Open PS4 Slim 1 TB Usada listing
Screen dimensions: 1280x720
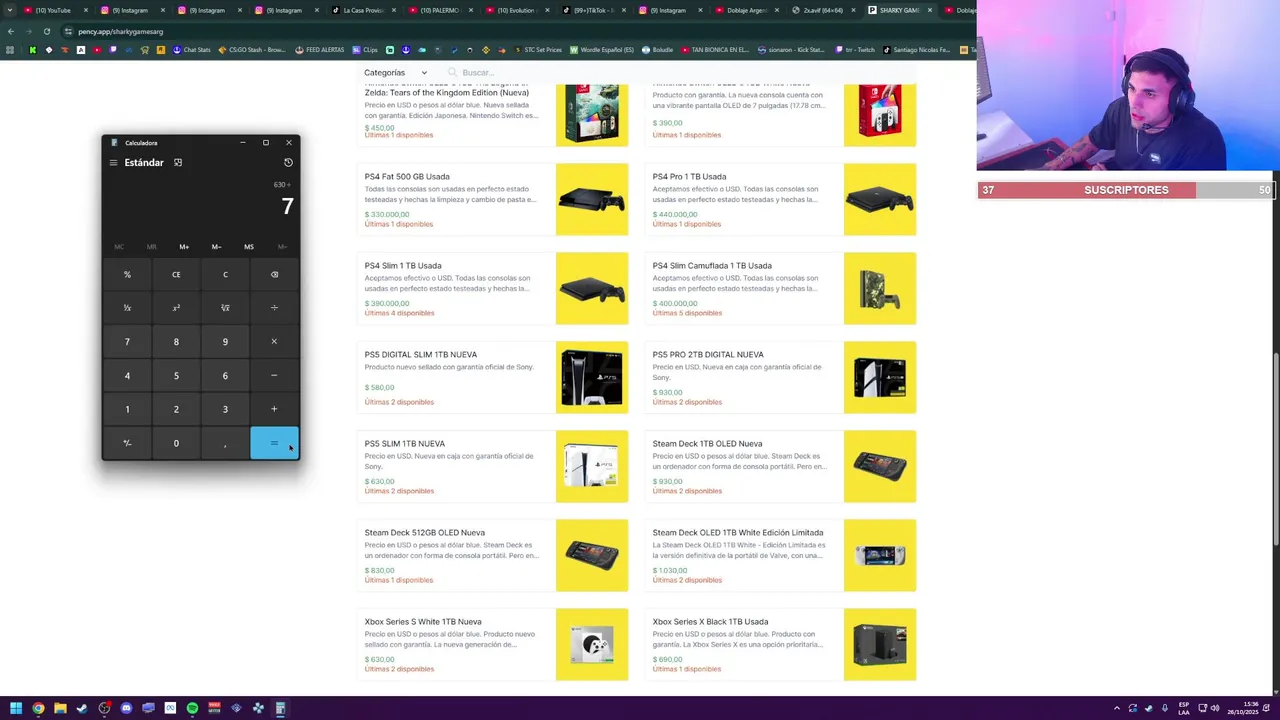[x=493, y=289]
